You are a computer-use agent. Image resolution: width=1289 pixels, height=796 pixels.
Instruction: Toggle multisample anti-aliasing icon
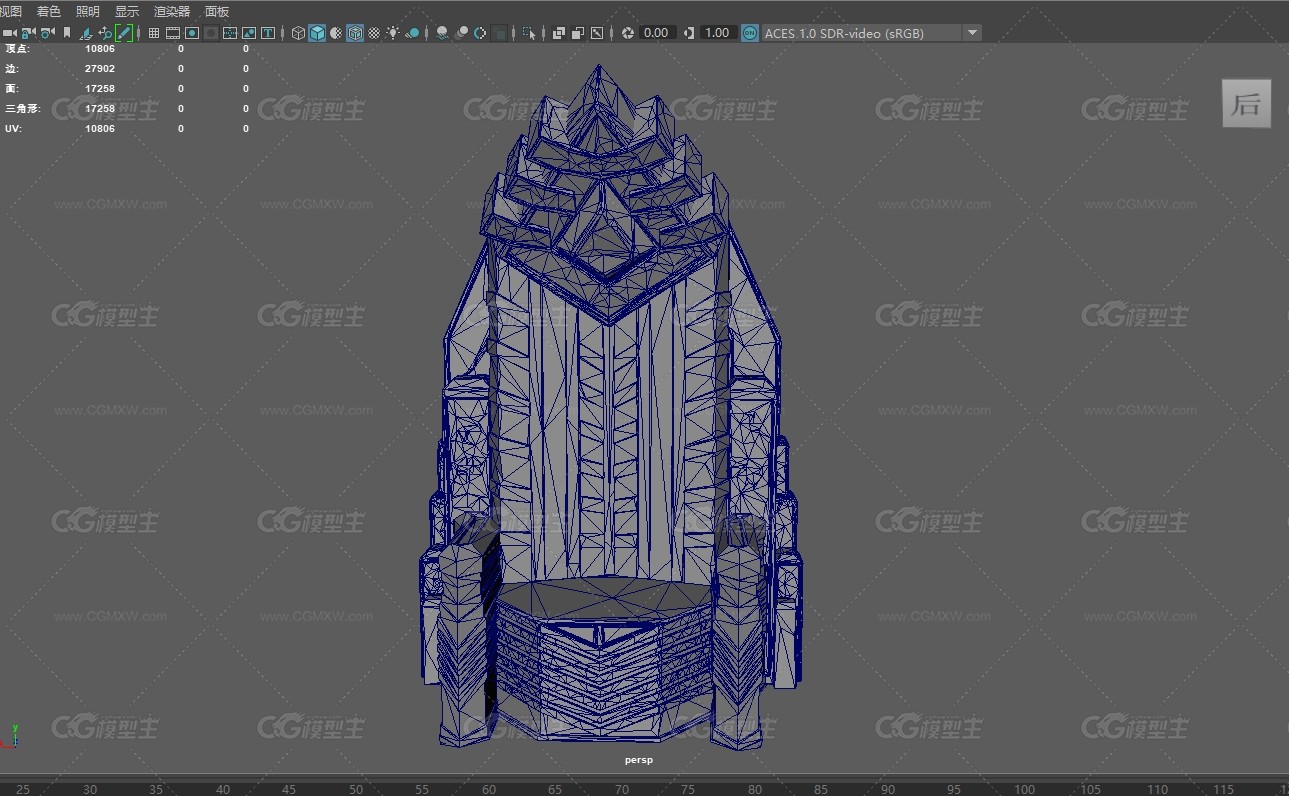(x=480, y=33)
